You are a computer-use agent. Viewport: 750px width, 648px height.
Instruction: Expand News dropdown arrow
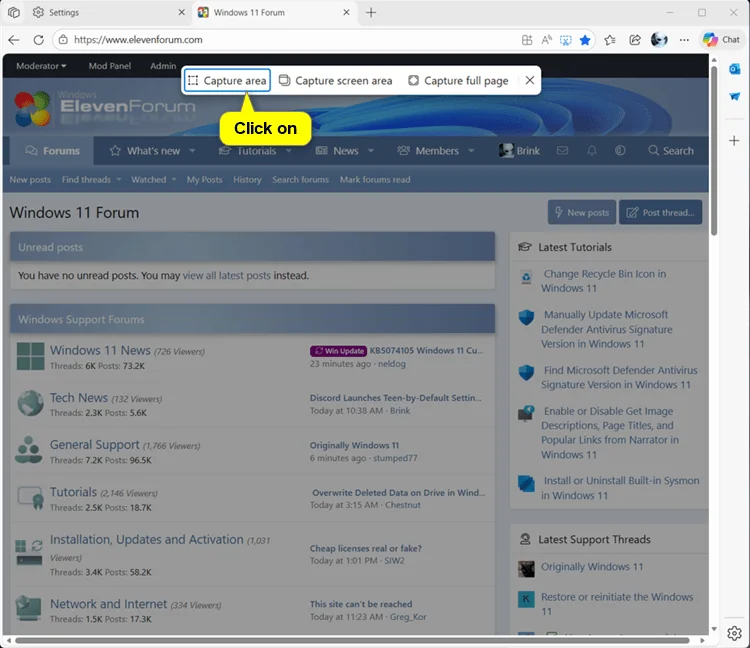(371, 151)
